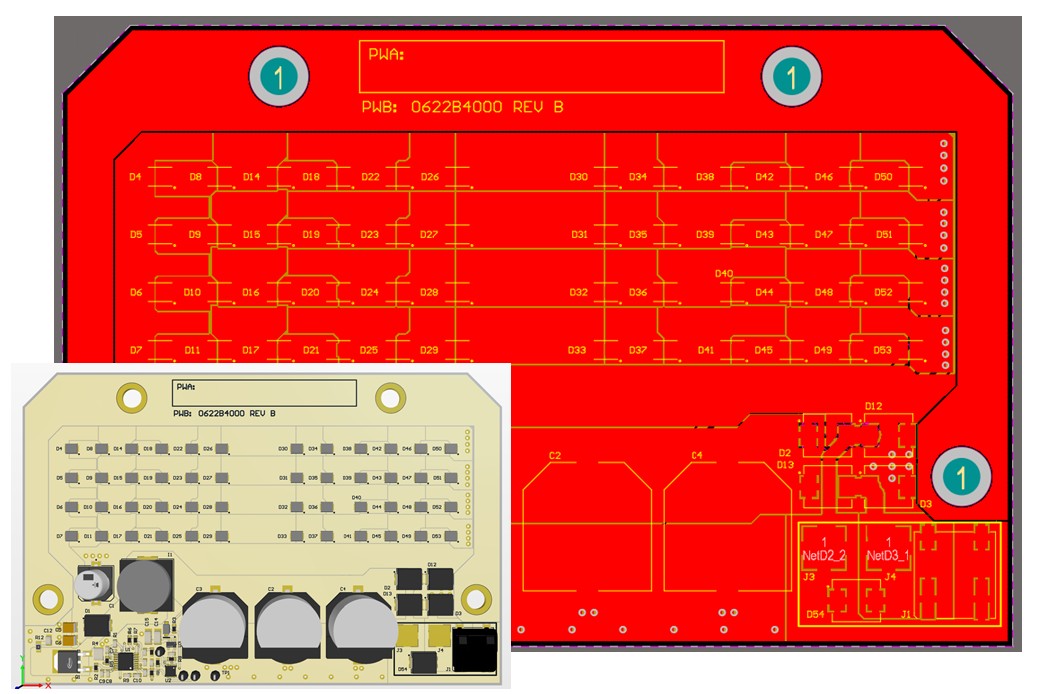Select the mounting hole near D3
This screenshot has width=1041, height=694.
961,476
